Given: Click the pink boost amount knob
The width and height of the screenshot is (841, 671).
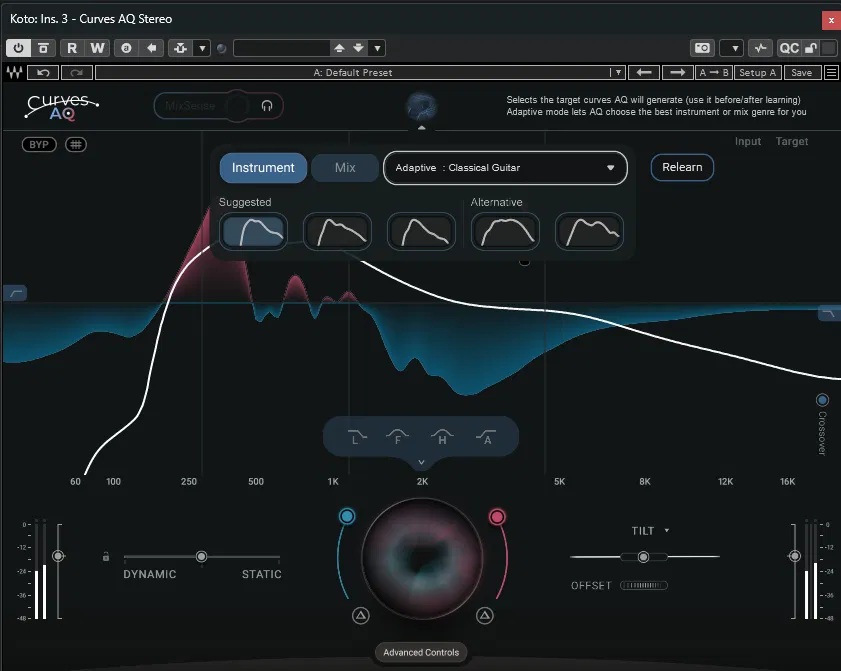Looking at the screenshot, I should pyautogui.click(x=497, y=517).
